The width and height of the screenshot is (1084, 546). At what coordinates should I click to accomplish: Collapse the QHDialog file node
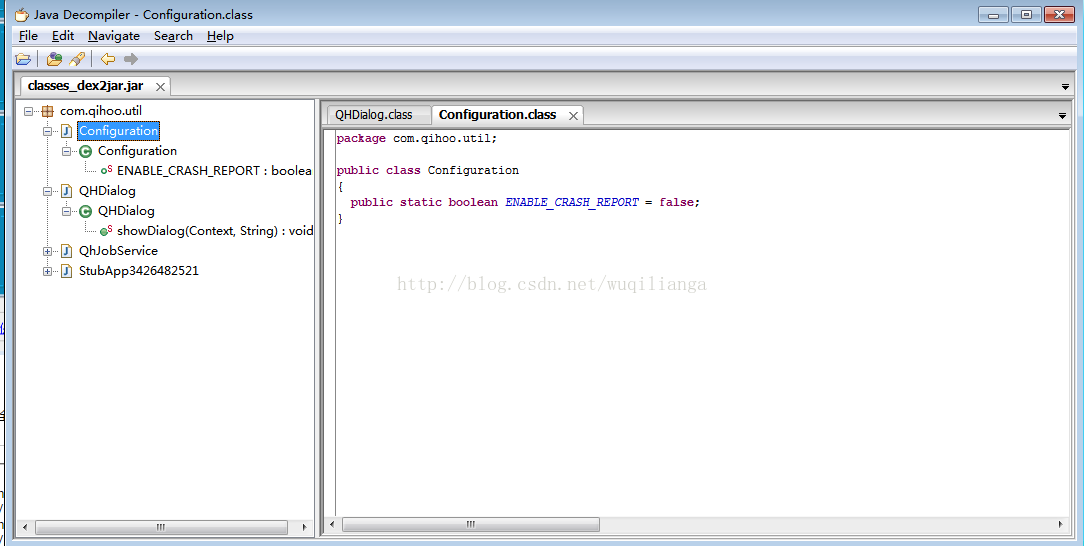(48, 191)
